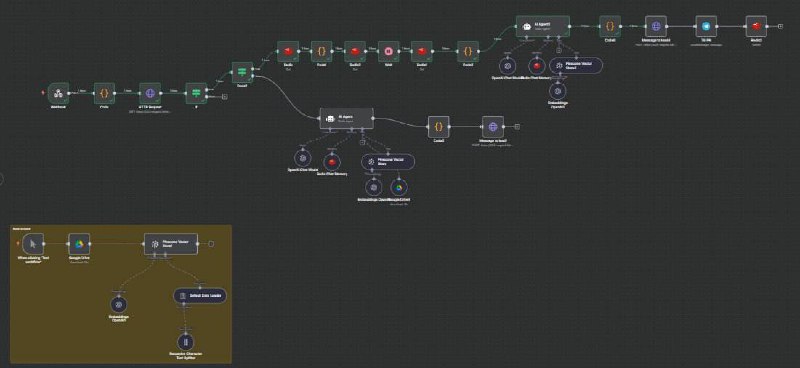This screenshot has width=800, height=368.
Task: Open the HTTP Request node before the If node
Action: coord(150,93)
